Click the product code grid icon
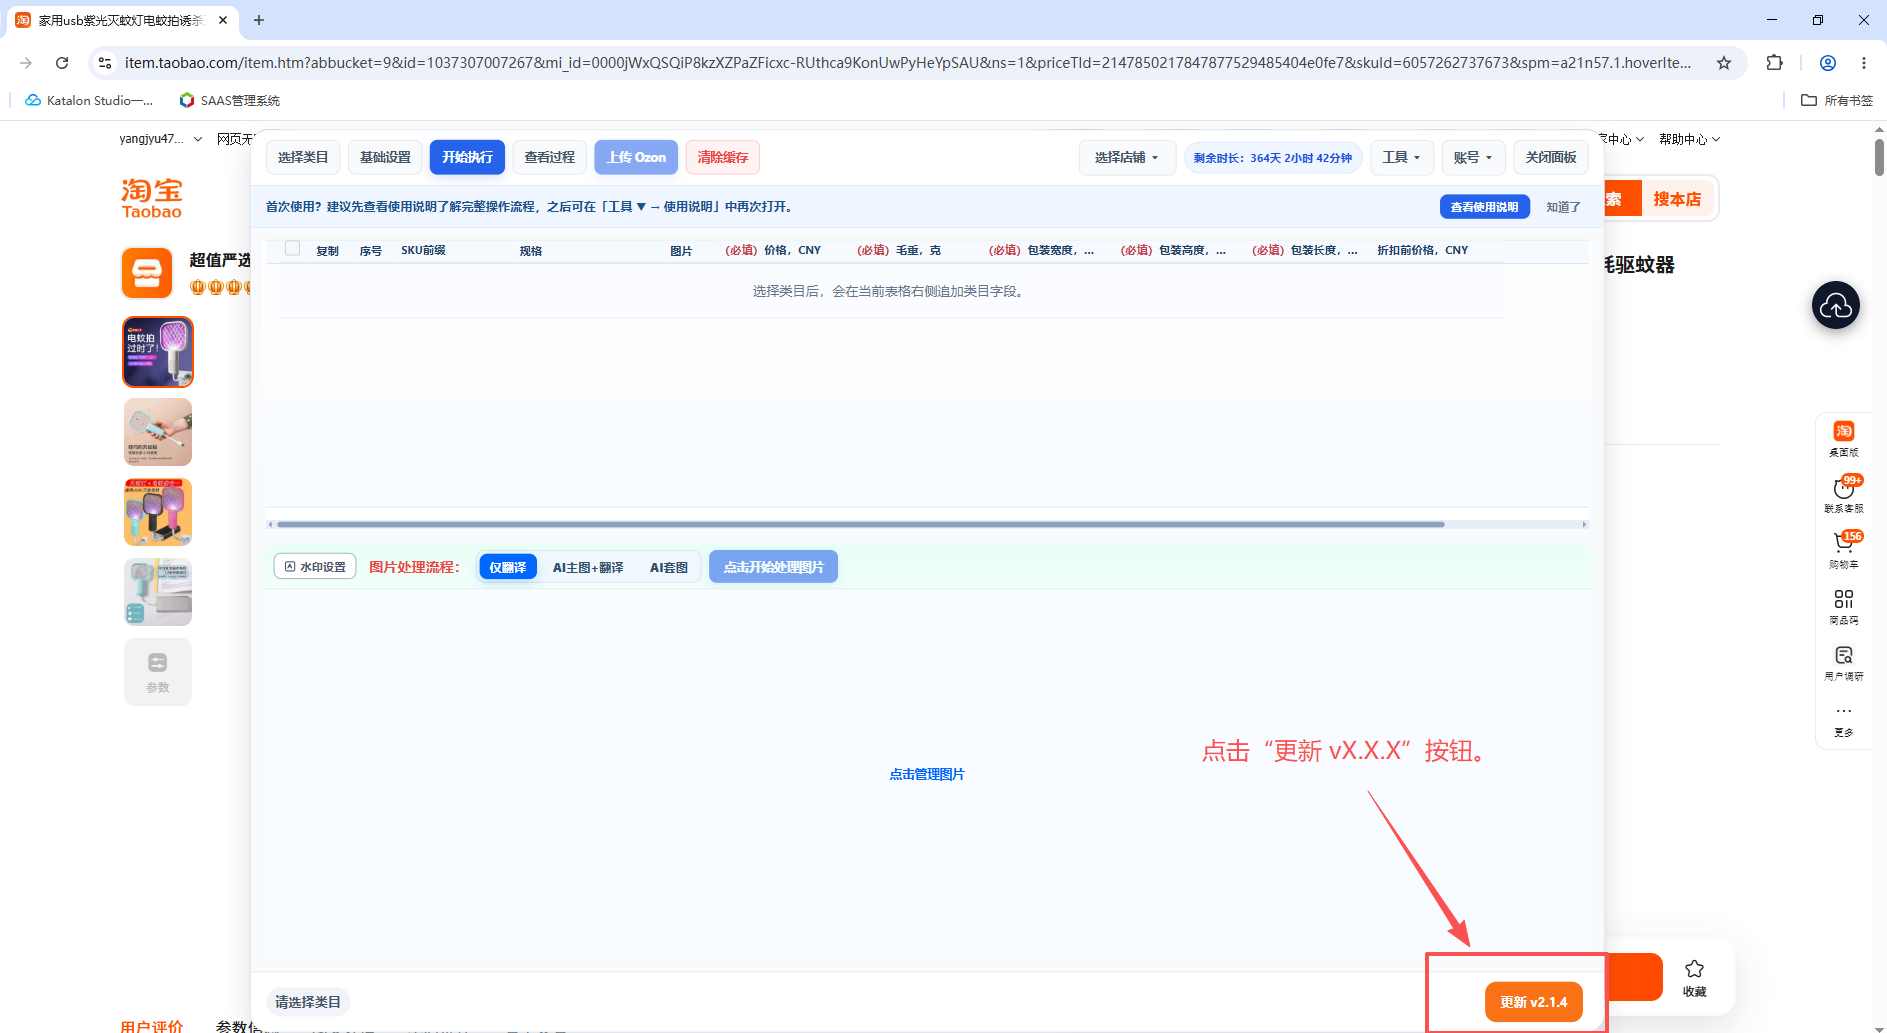 (x=1844, y=606)
